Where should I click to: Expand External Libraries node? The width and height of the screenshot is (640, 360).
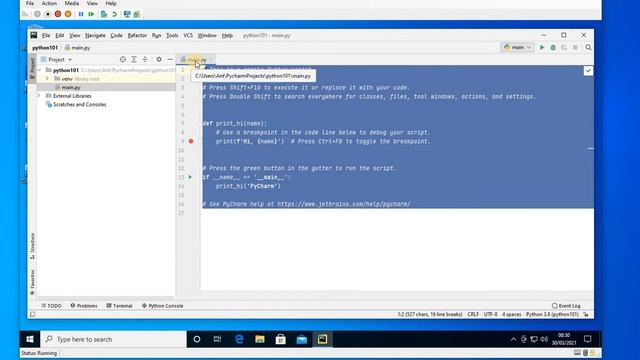click(39, 96)
